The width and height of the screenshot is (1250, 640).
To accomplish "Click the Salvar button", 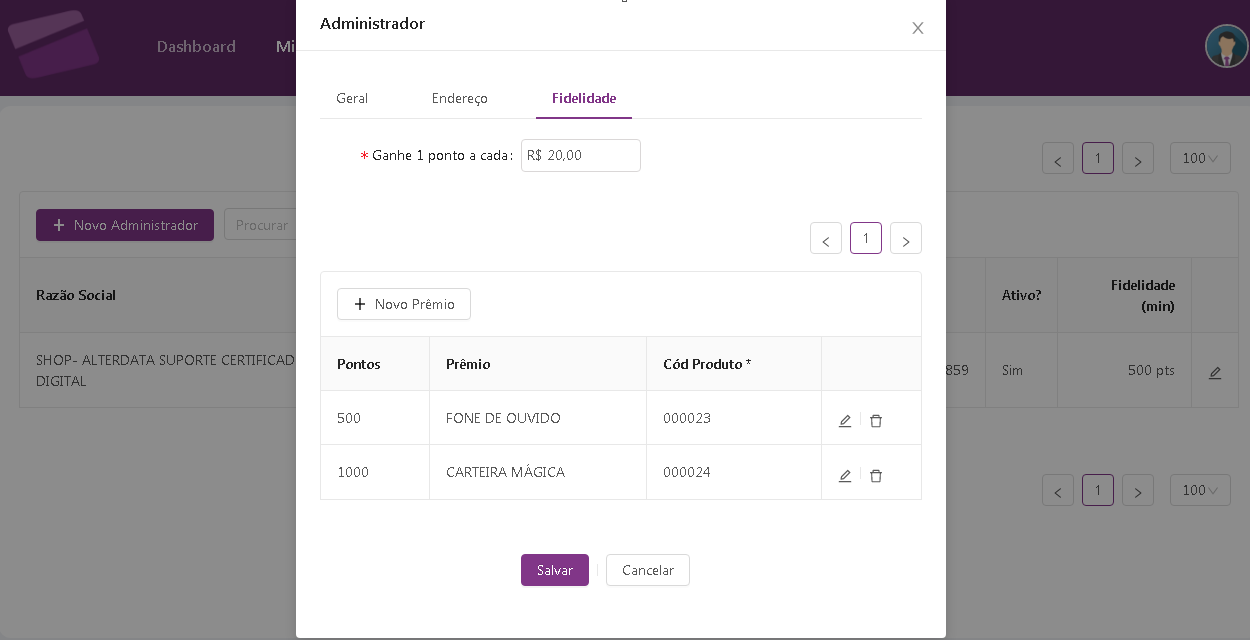I will pos(555,570).
